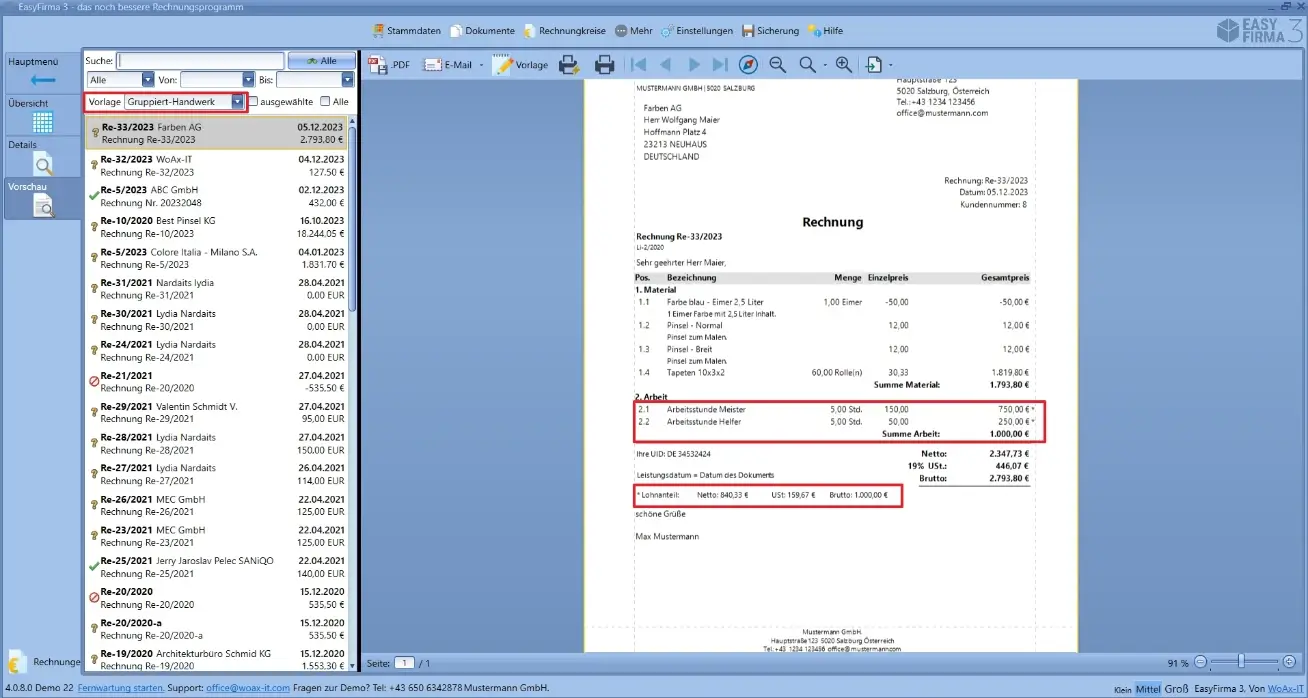Go back to Hauptmenü with arrow icon
This screenshot has width=1308, height=698.
[42, 79]
